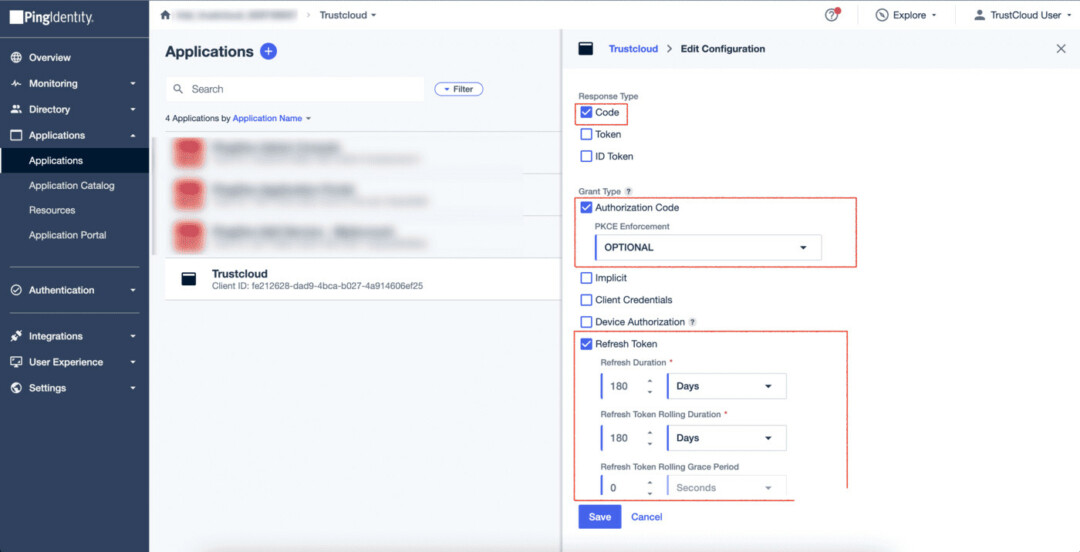1080x552 pixels.
Task: Expand the Directory sidebar section
Action: click(133, 110)
